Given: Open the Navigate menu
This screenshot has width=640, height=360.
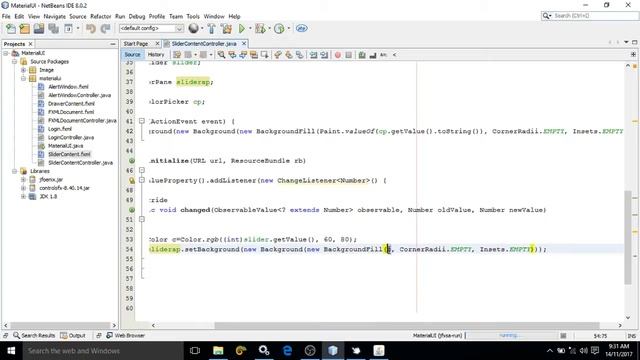Looking at the screenshot, I should [x=54, y=16].
